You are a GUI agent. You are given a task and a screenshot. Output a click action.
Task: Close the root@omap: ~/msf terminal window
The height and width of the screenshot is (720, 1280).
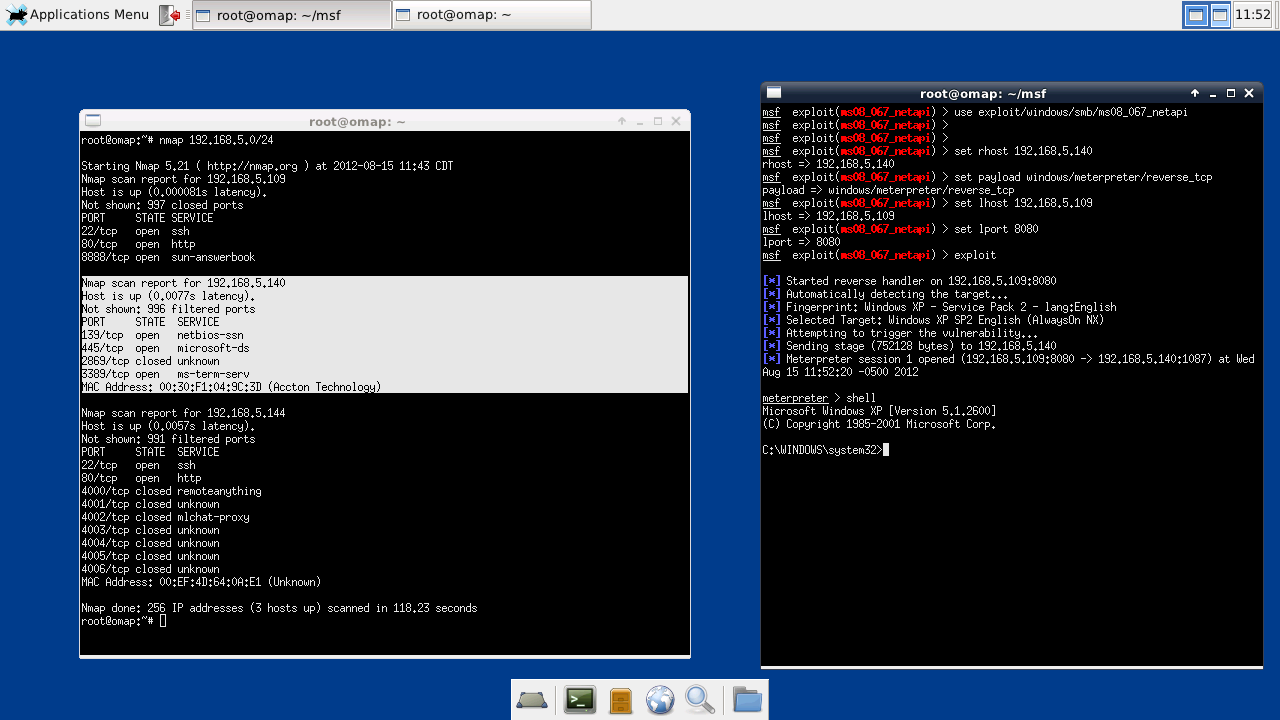[1249, 93]
